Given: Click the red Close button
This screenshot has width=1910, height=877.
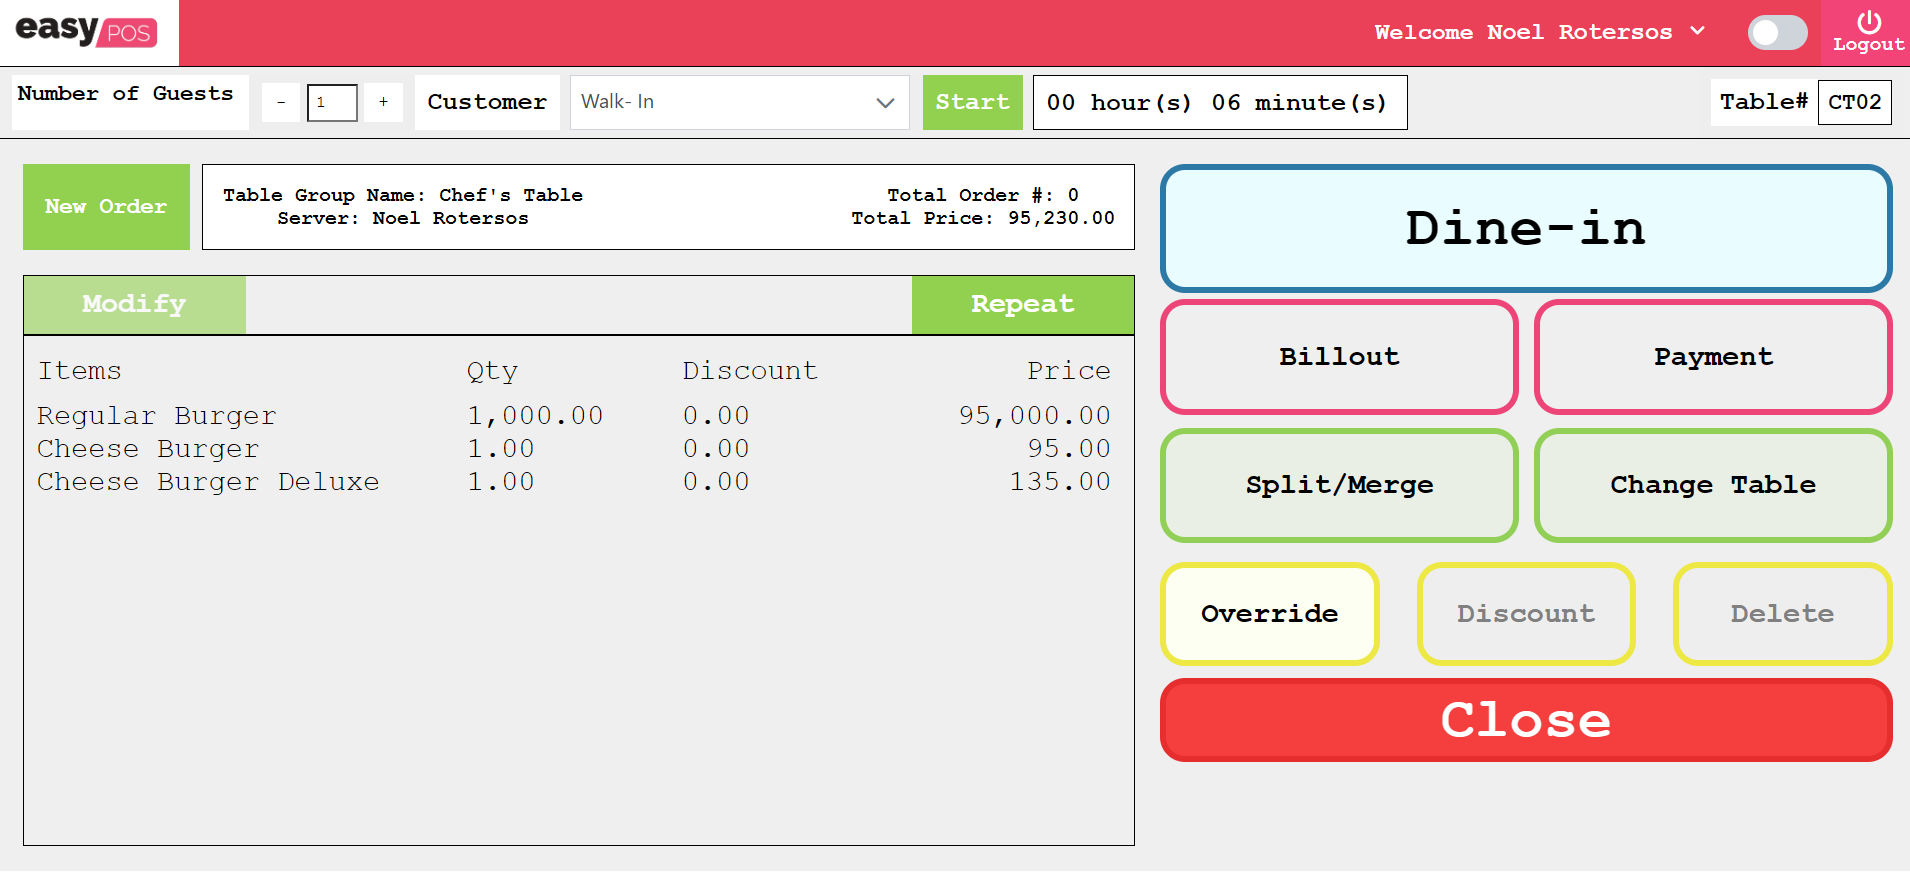Looking at the screenshot, I should [x=1526, y=720].
